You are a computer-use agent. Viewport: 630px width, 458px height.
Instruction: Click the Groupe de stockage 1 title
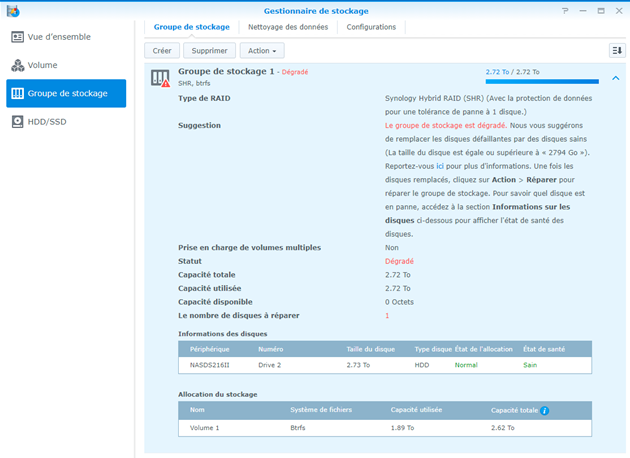pyautogui.click(x=226, y=72)
